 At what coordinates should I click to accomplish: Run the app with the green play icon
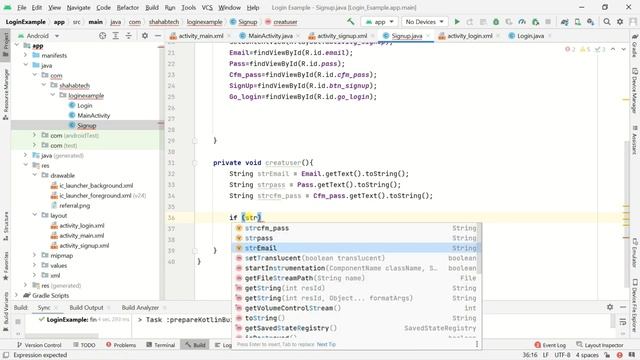[x=457, y=22]
